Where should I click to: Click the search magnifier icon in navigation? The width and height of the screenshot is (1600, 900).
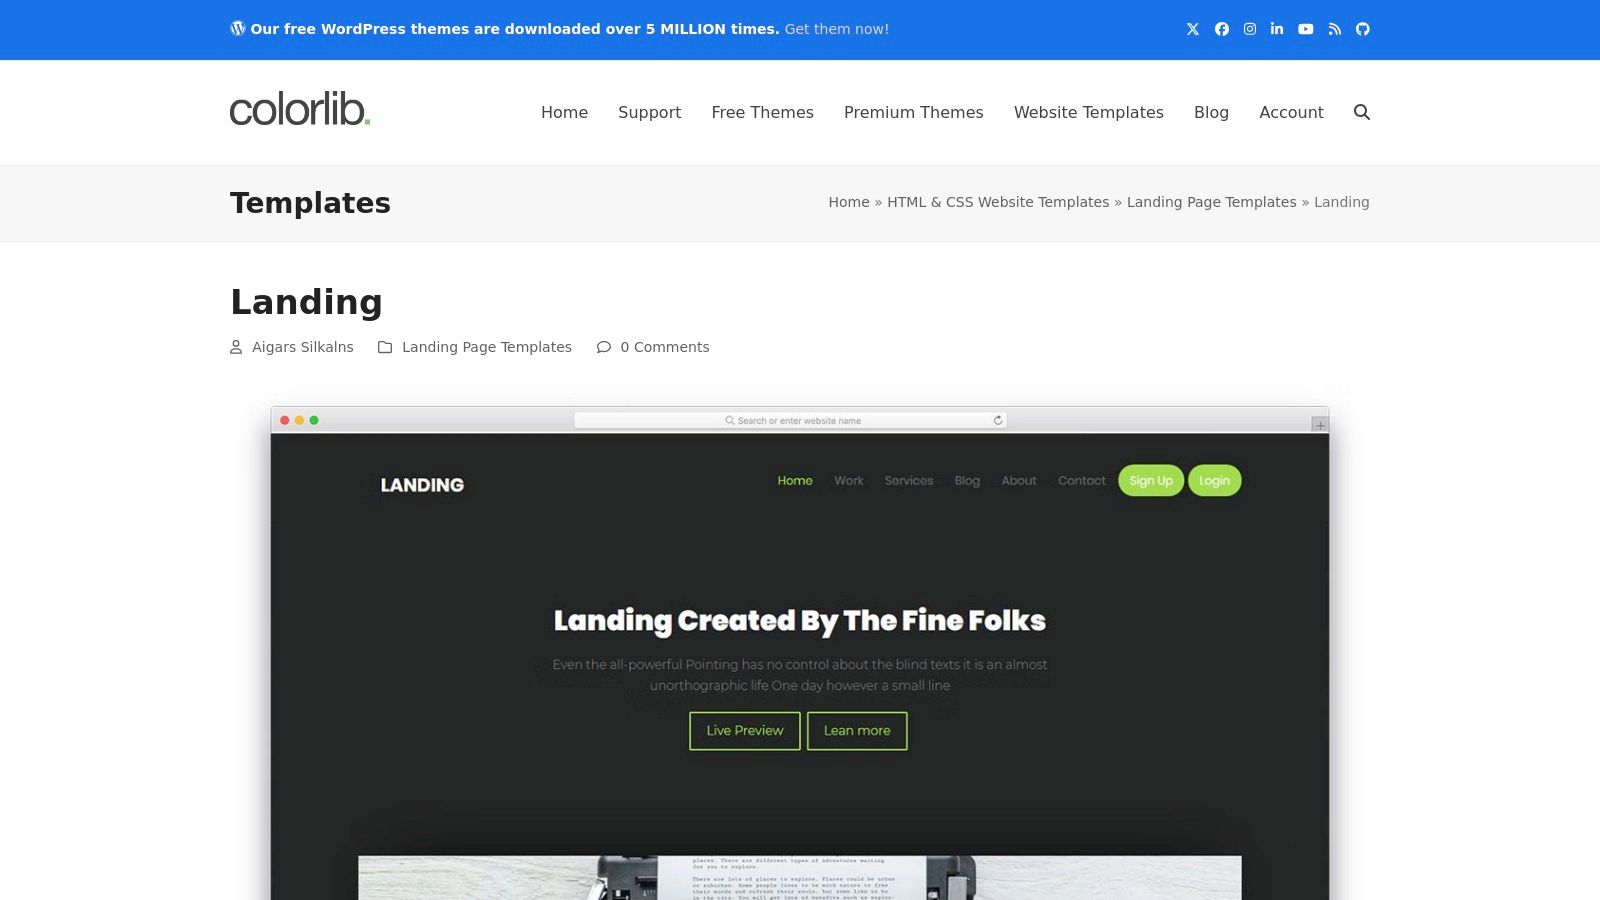[x=1361, y=112]
